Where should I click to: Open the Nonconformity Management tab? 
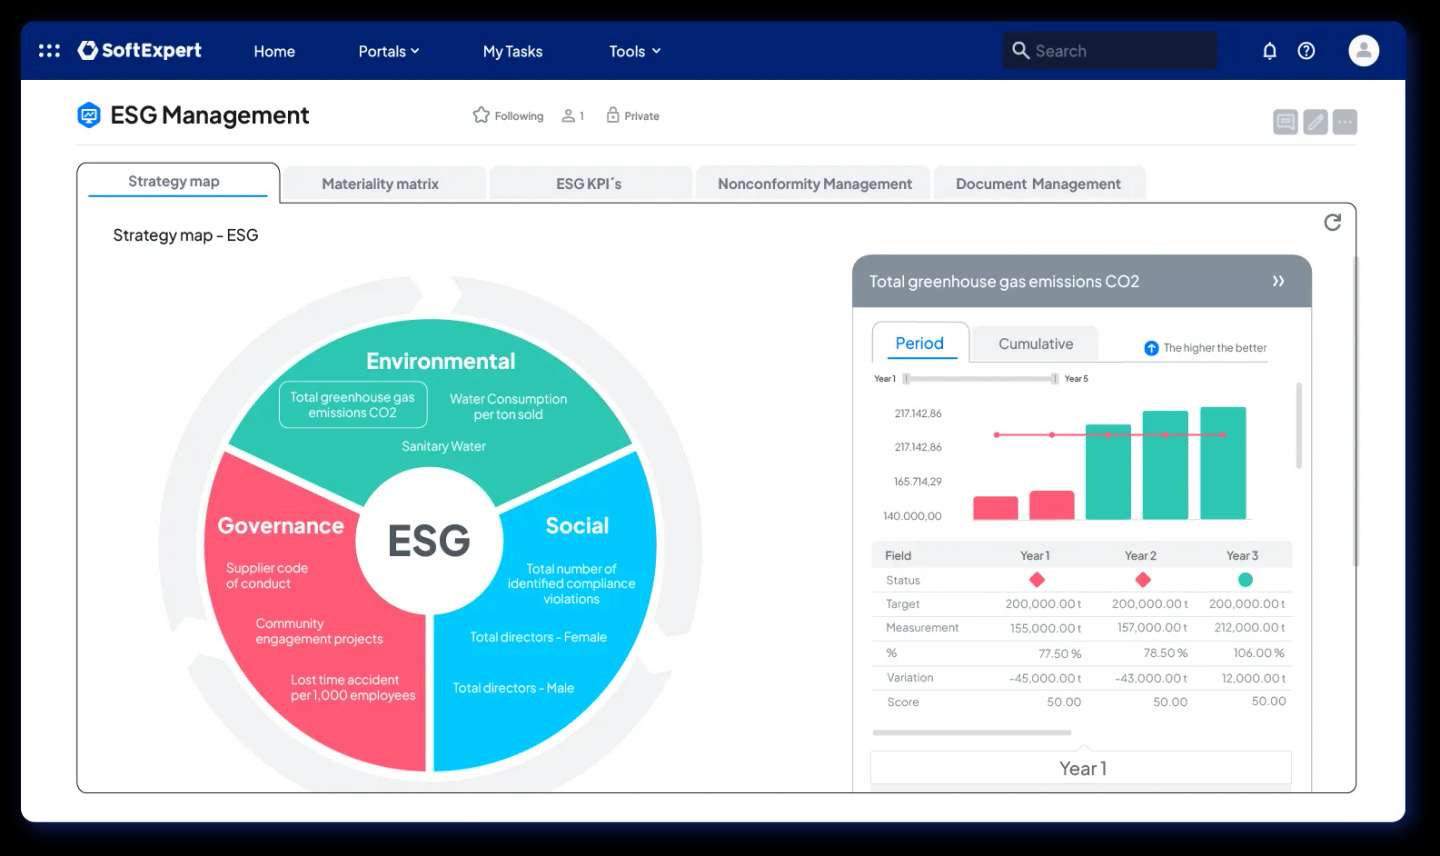[814, 183]
